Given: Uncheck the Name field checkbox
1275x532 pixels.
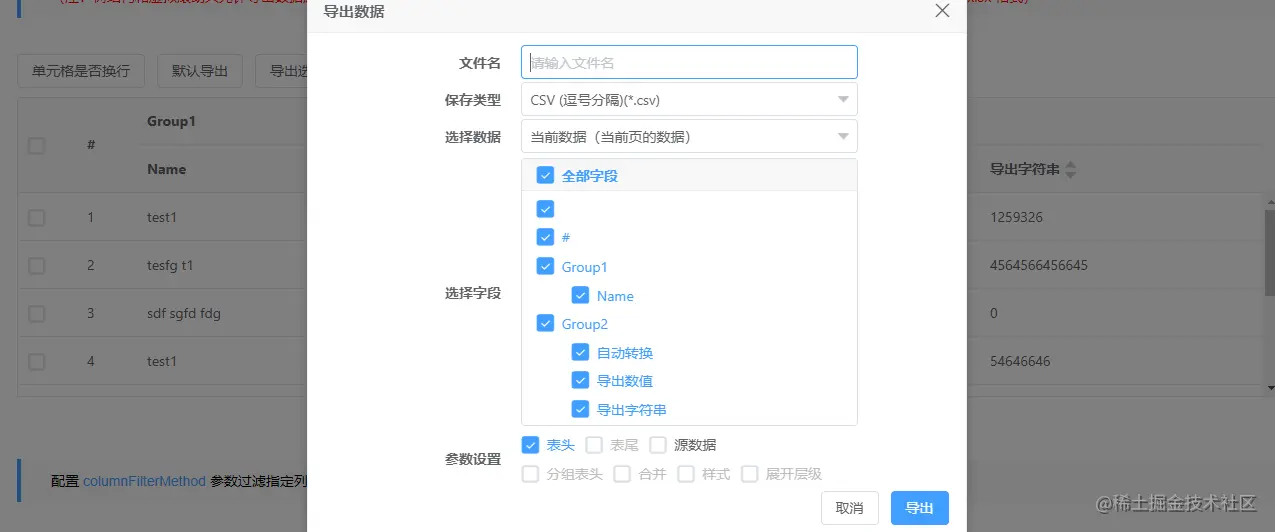Looking at the screenshot, I should click(x=580, y=296).
